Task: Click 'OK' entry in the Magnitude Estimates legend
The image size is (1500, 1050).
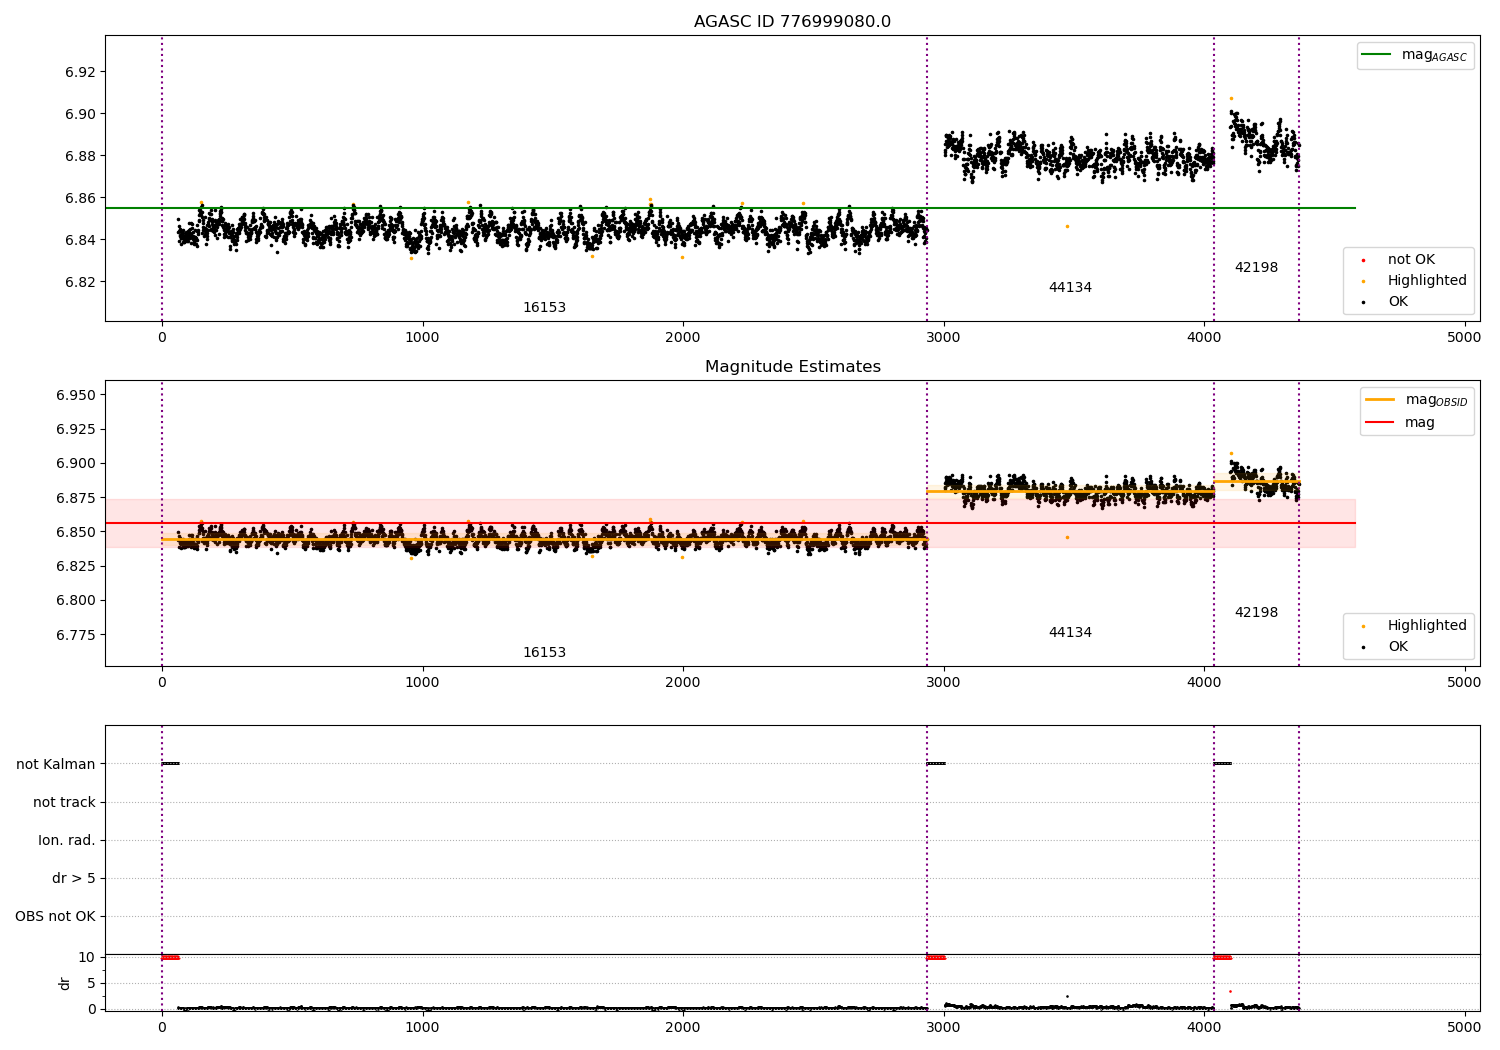Action: pyautogui.click(x=1397, y=647)
